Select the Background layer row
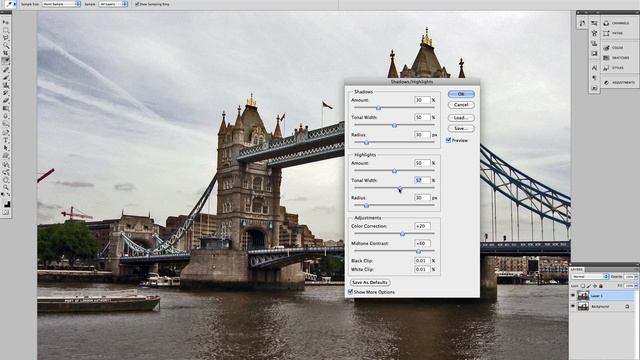The height and width of the screenshot is (360, 640). 603,306
